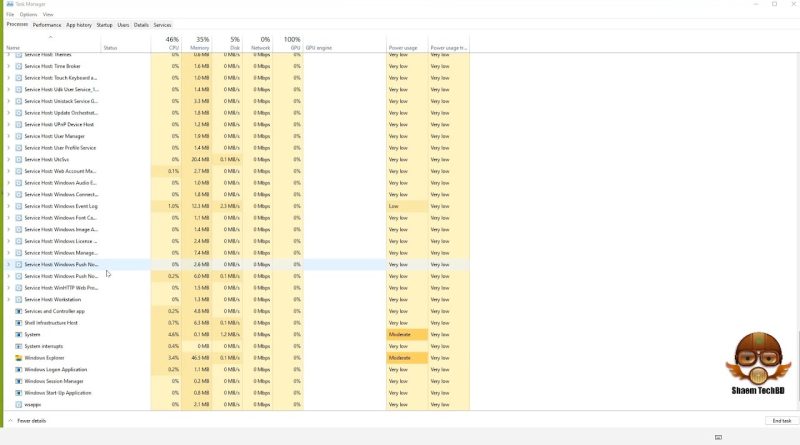Click the Windows Session Manager icon

pyautogui.click(x=19, y=381)
